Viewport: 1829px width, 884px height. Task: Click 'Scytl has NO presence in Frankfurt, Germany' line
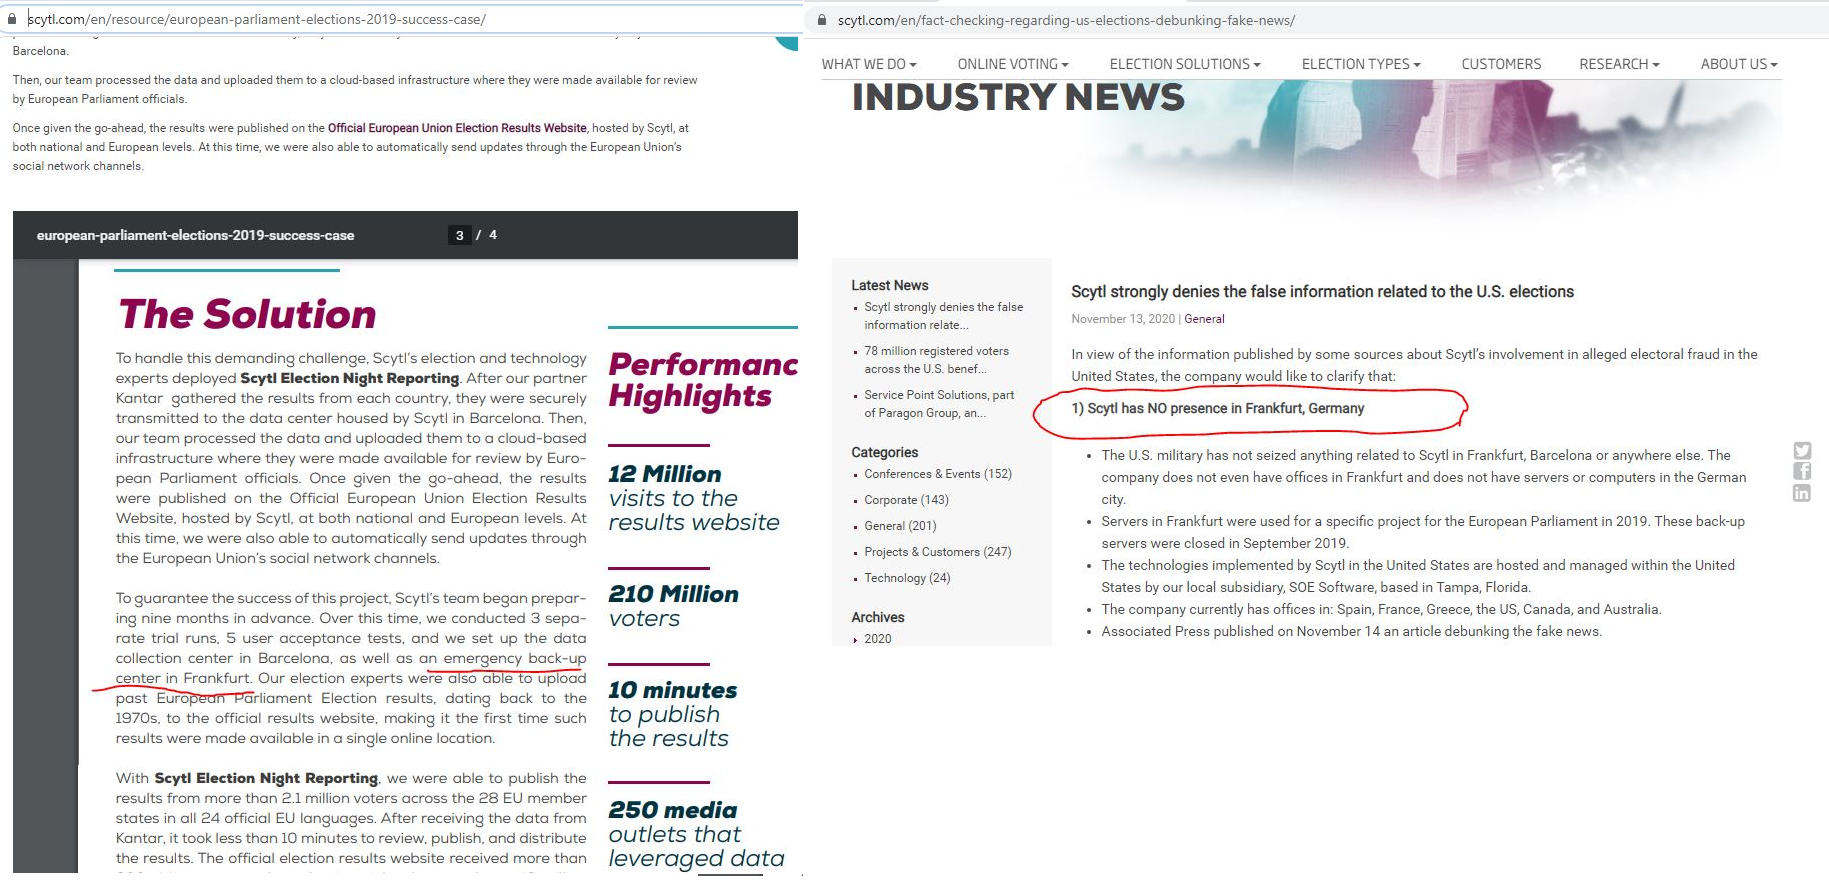tap(1217, 409)
